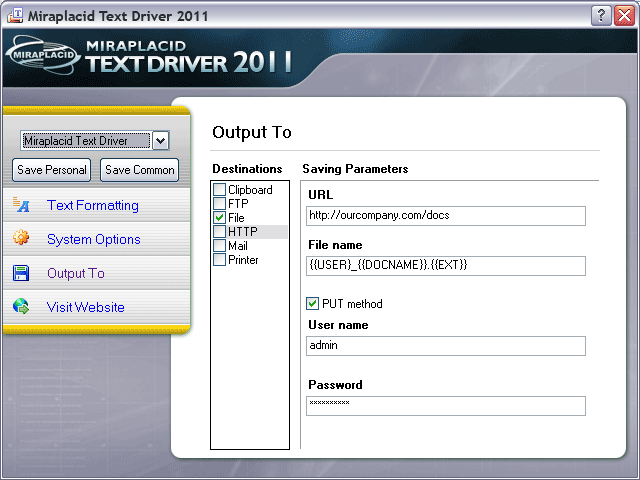
Task: Click the Visit Website globe icon
Action: (x=21, y=306)
